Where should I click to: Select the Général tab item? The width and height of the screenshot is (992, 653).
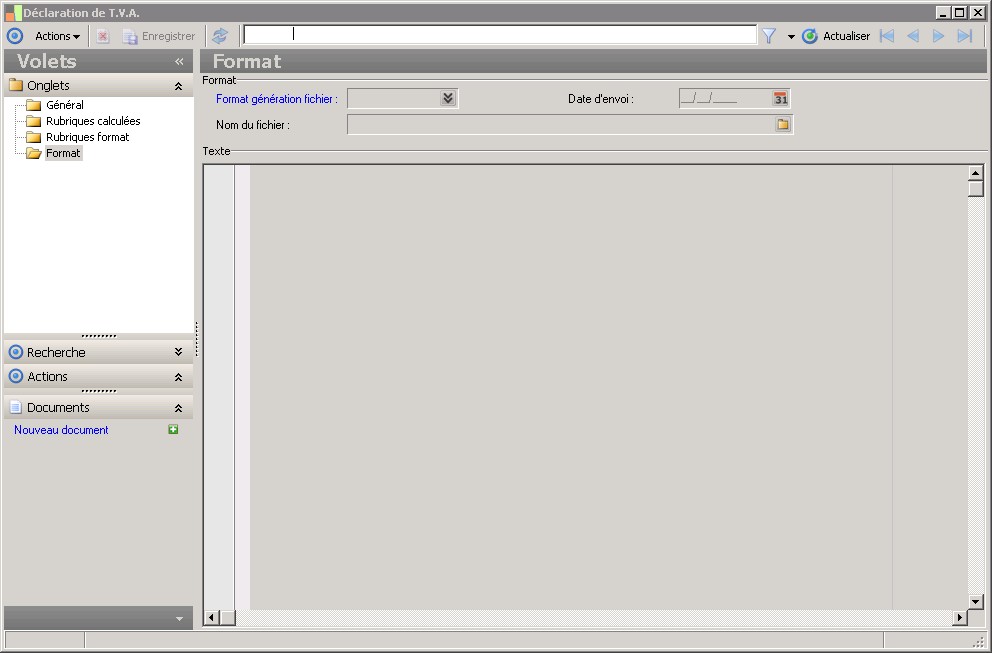point(65,105)
